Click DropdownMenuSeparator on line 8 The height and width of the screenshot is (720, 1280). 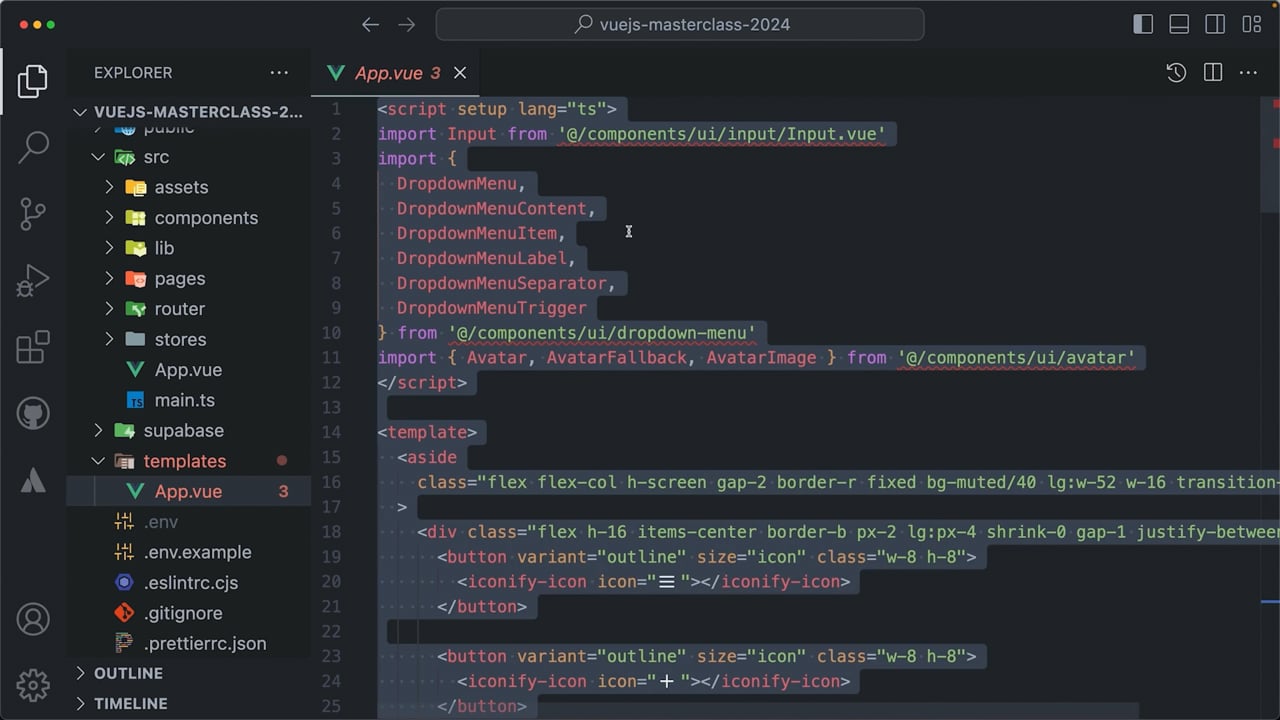pyautogui.click(x=502, y=283)
